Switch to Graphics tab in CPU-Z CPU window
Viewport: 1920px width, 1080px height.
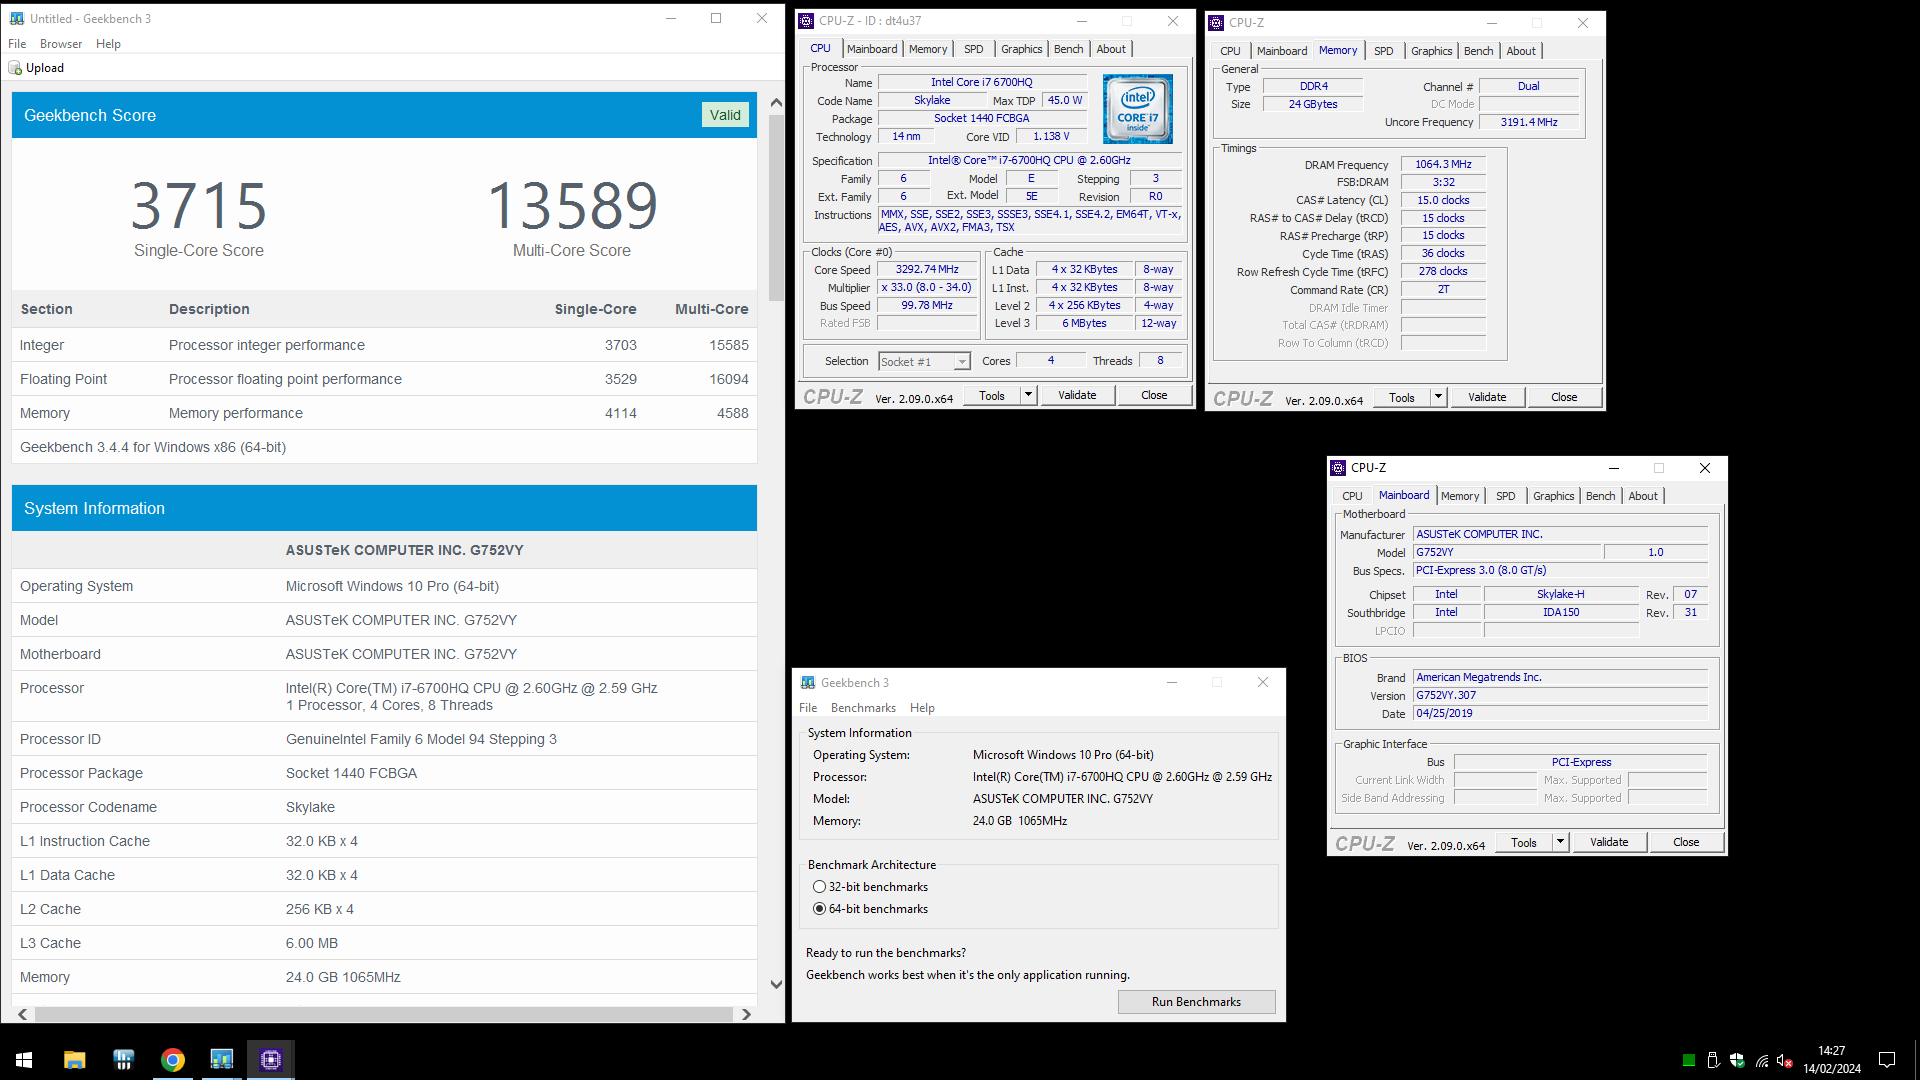coord(1021,49)
